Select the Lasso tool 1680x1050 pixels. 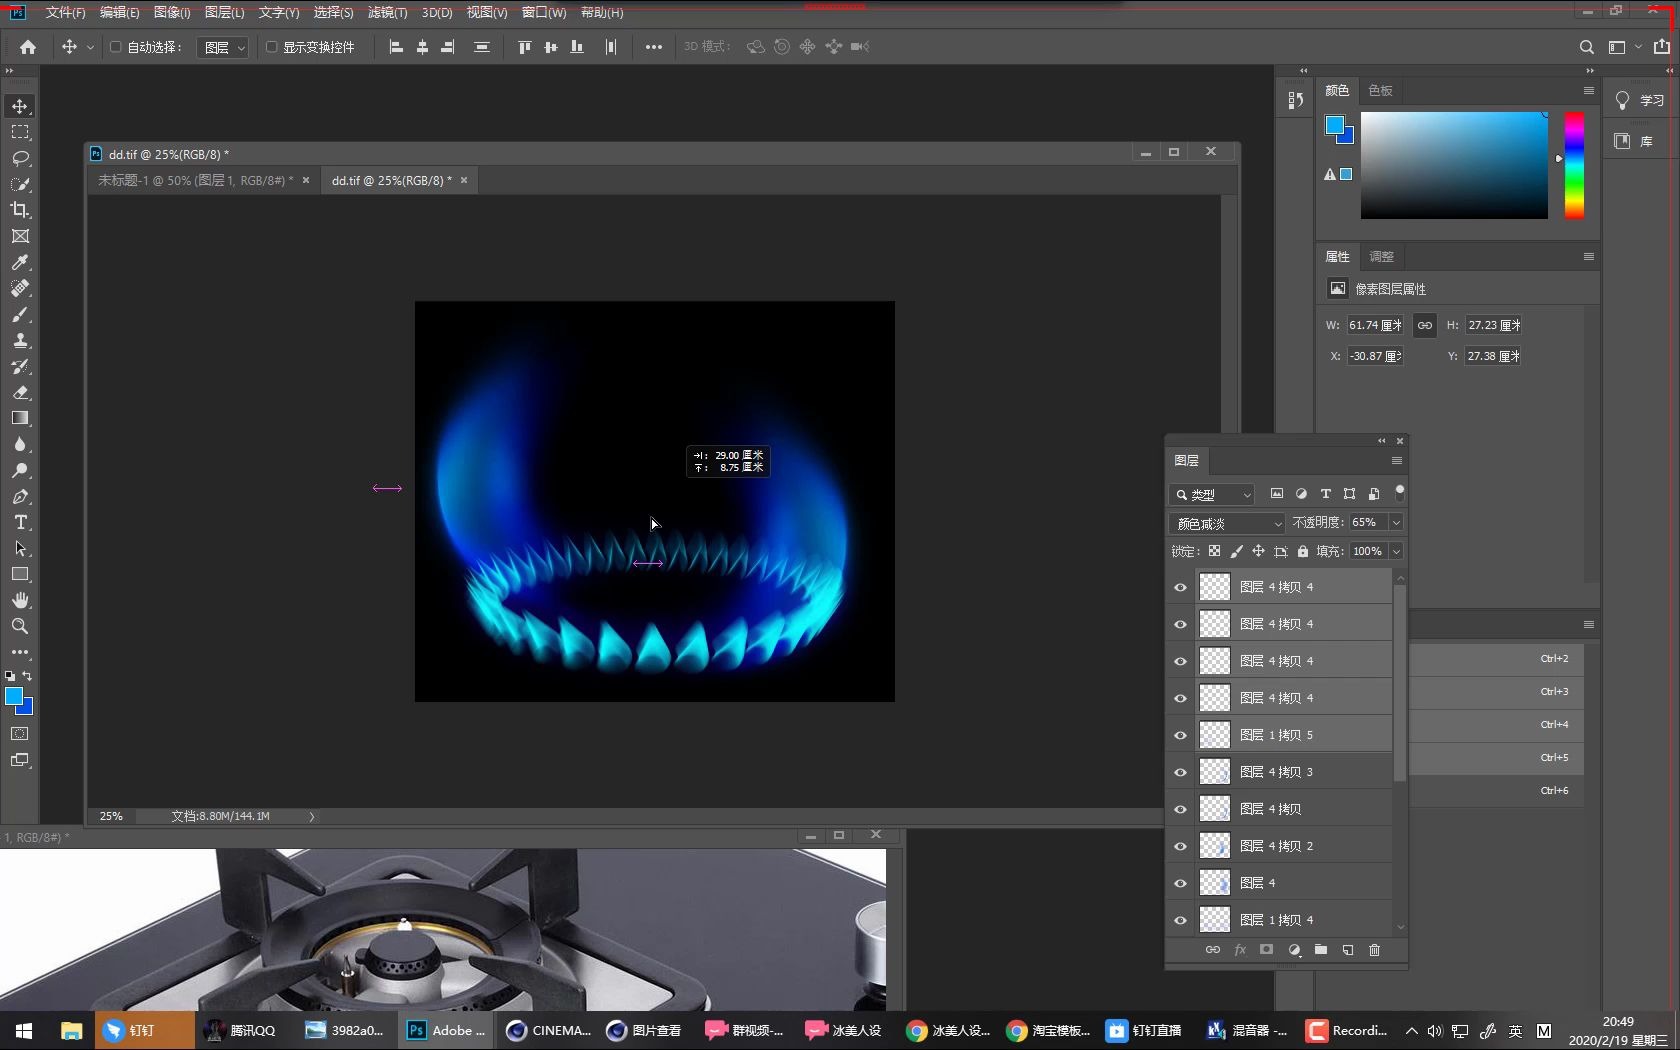click(x=20, y=158)
